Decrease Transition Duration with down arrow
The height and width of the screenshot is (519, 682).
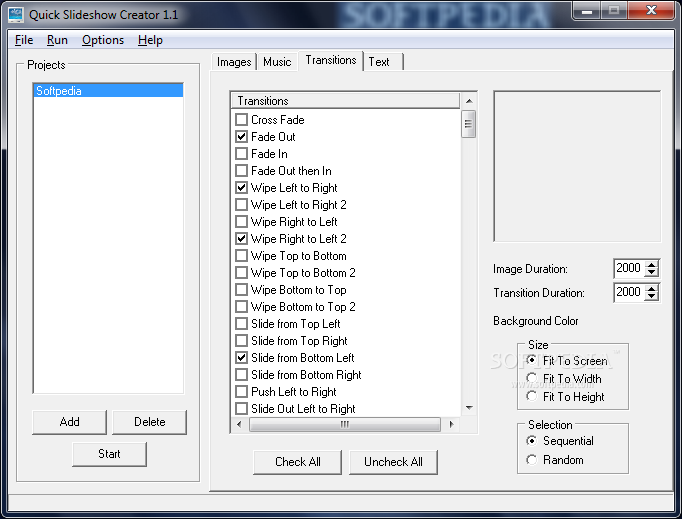click(x=652, y=297)
